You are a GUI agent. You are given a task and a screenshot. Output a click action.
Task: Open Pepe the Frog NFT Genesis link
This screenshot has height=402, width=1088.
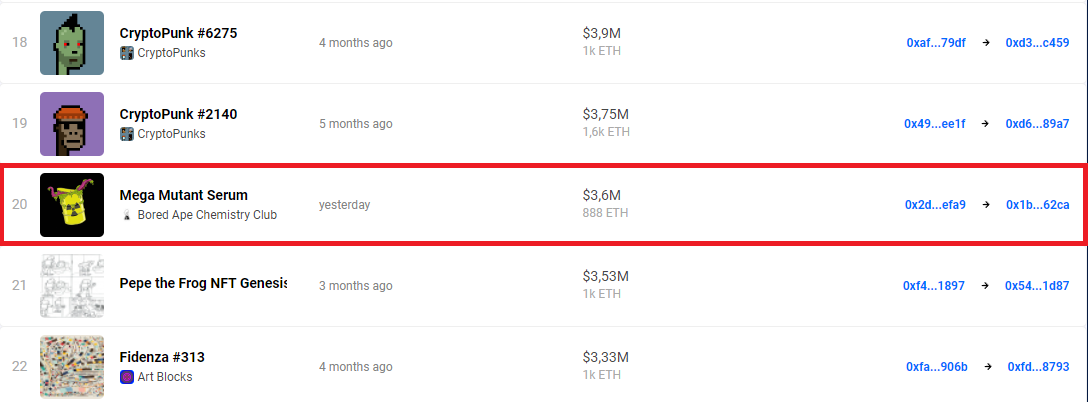click(203, 286)
